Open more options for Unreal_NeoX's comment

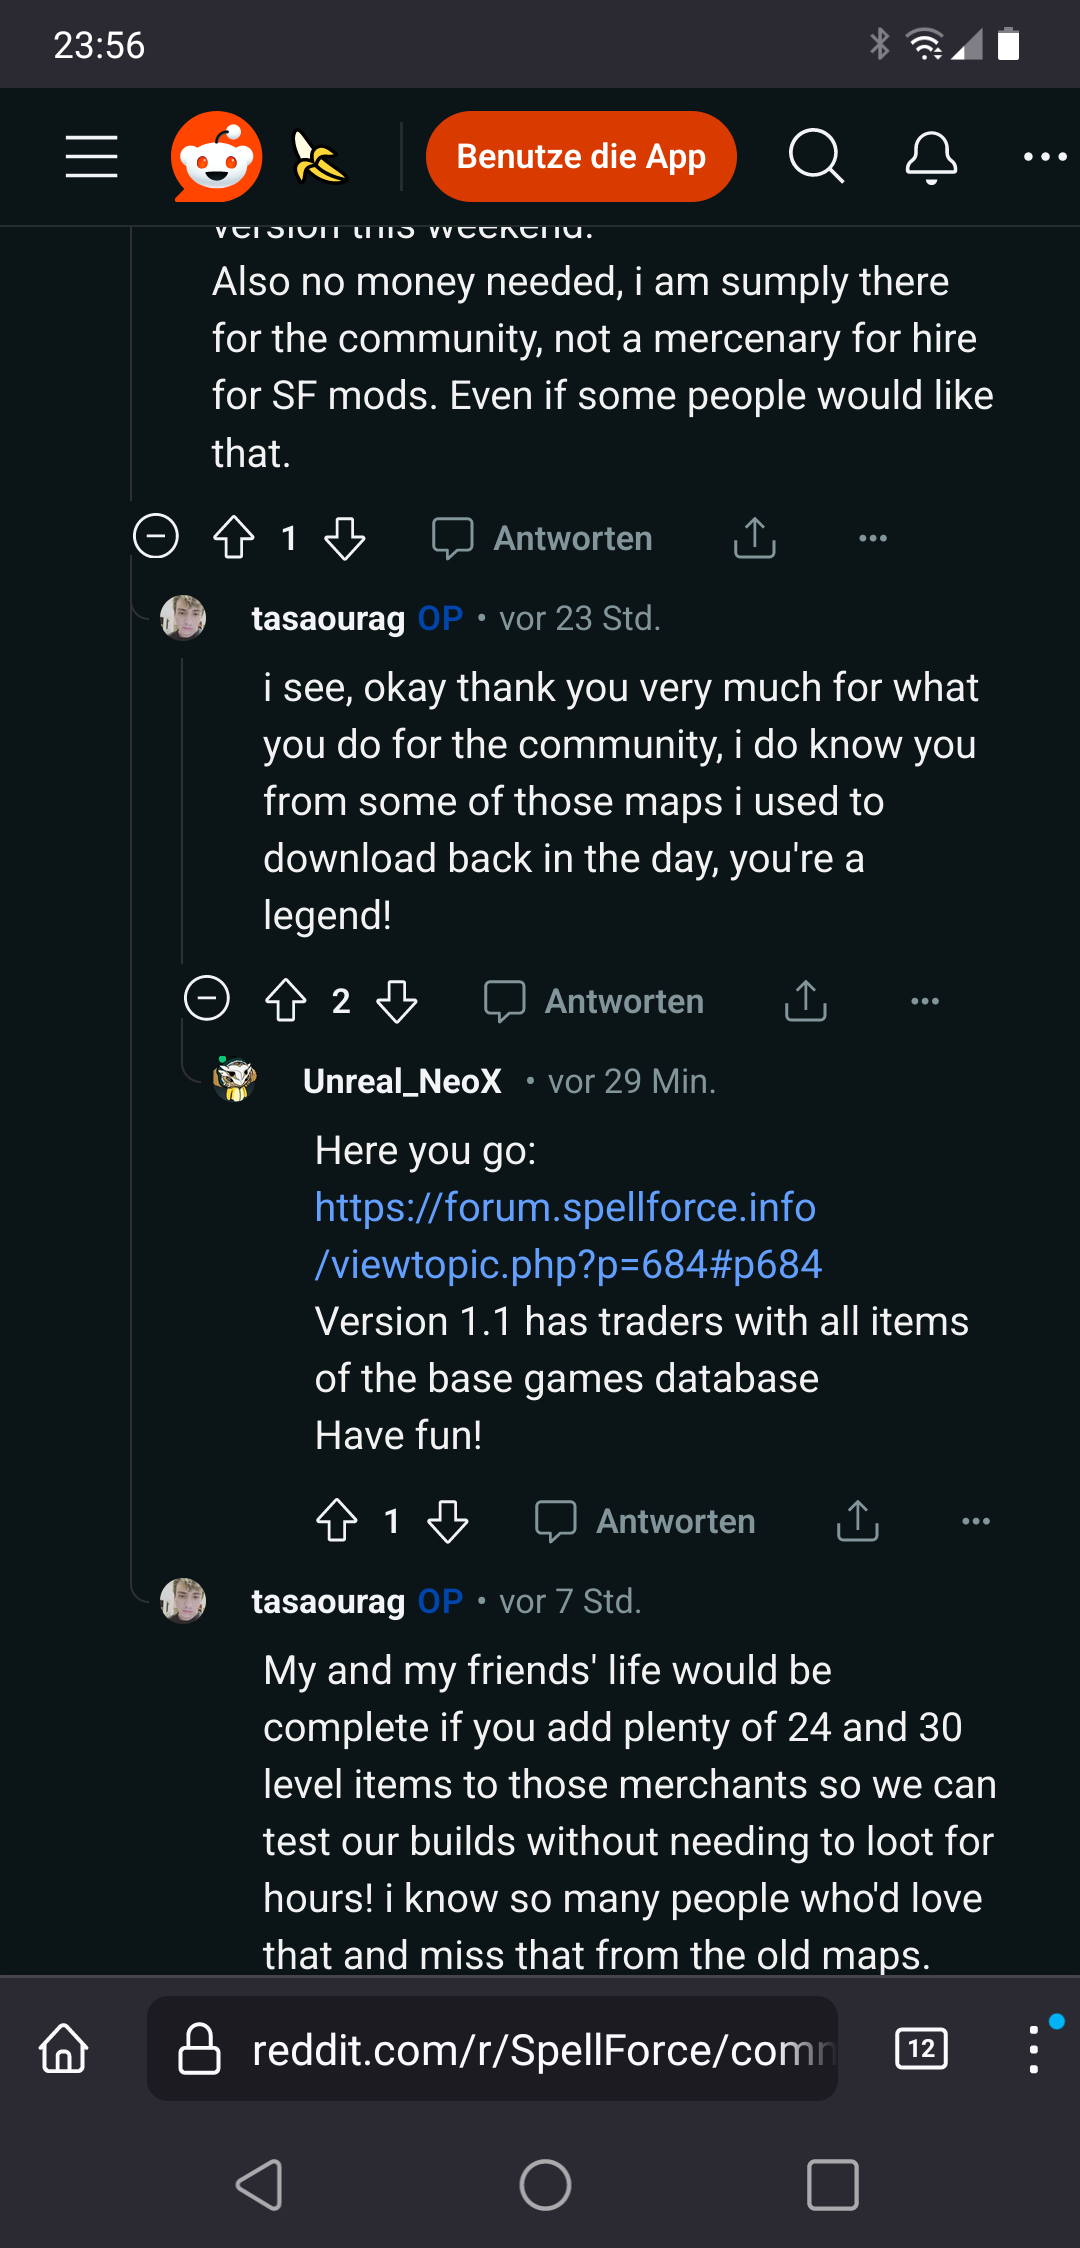click(x=975, y=1521)
